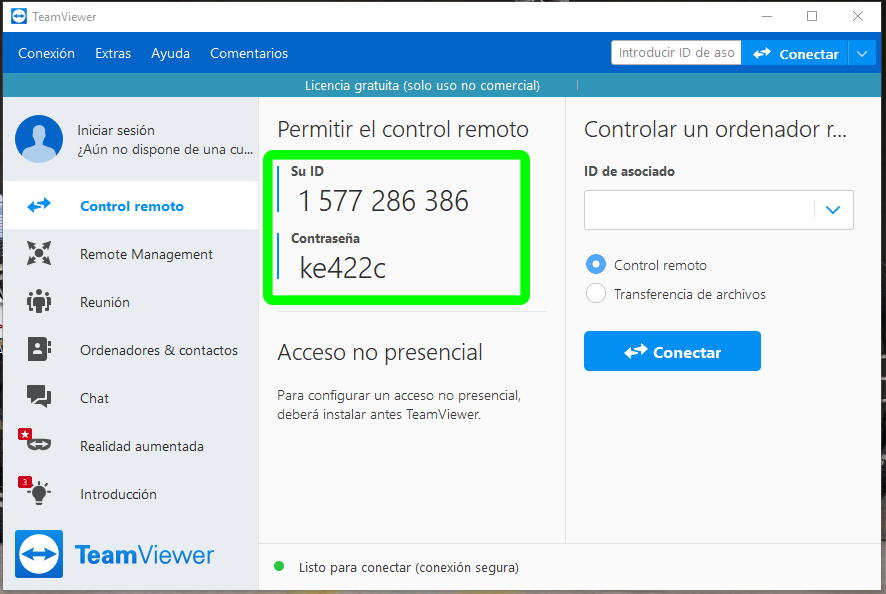
Task: Click the Licencia gratuita banner text
Action: click(x=422, y=85)
